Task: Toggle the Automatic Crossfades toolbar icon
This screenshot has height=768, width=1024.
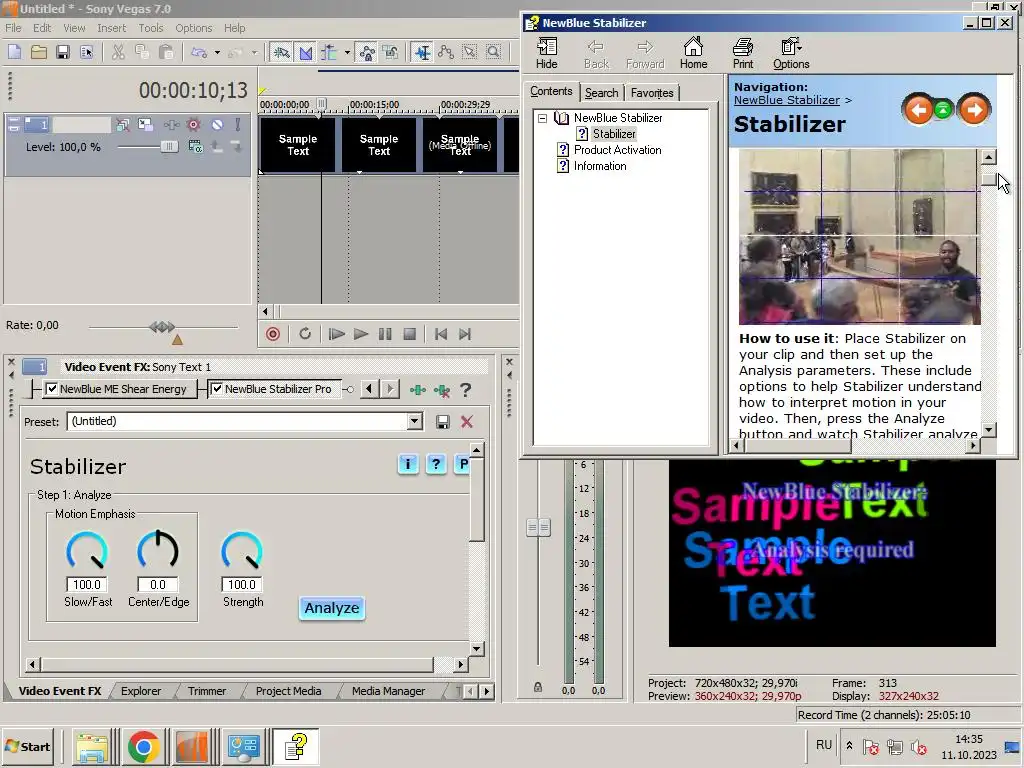Action: pyautogui.click(x=305, y=52)
